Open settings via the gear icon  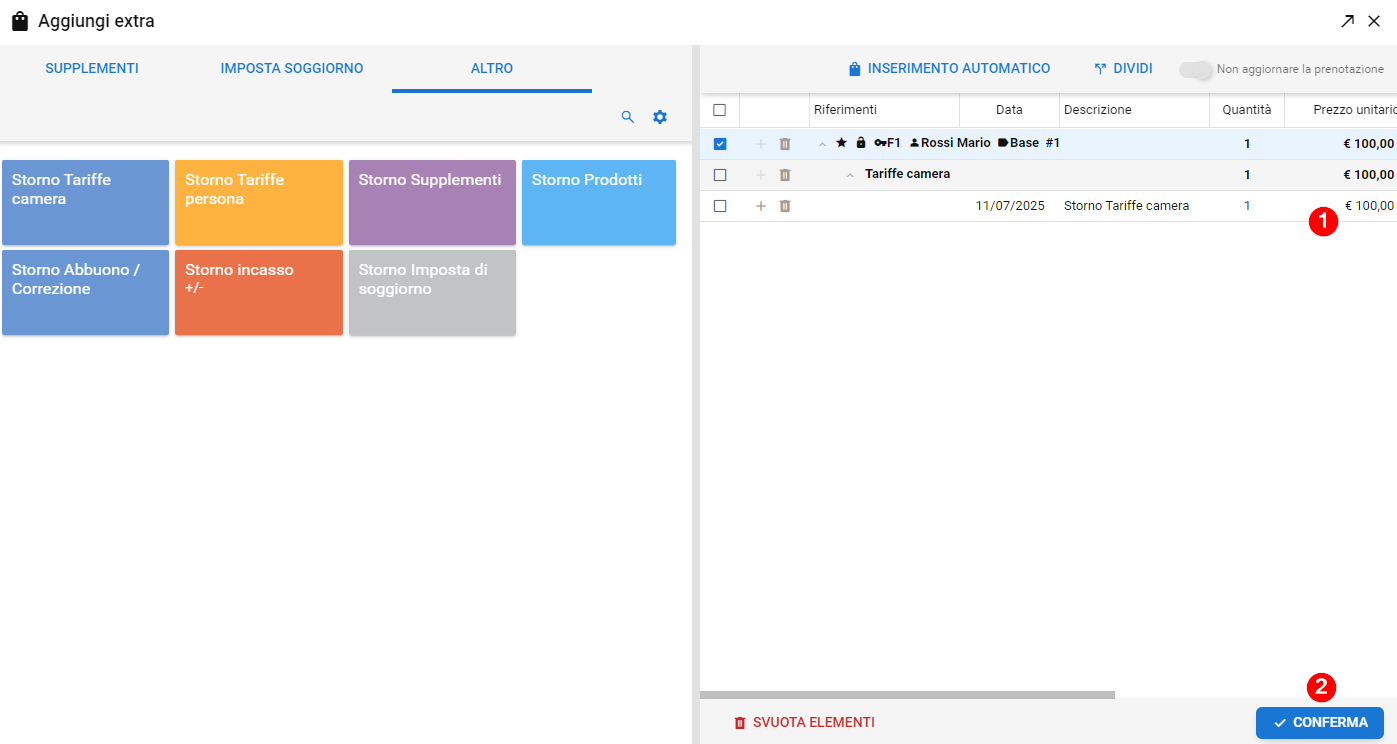tap(660, 117)
